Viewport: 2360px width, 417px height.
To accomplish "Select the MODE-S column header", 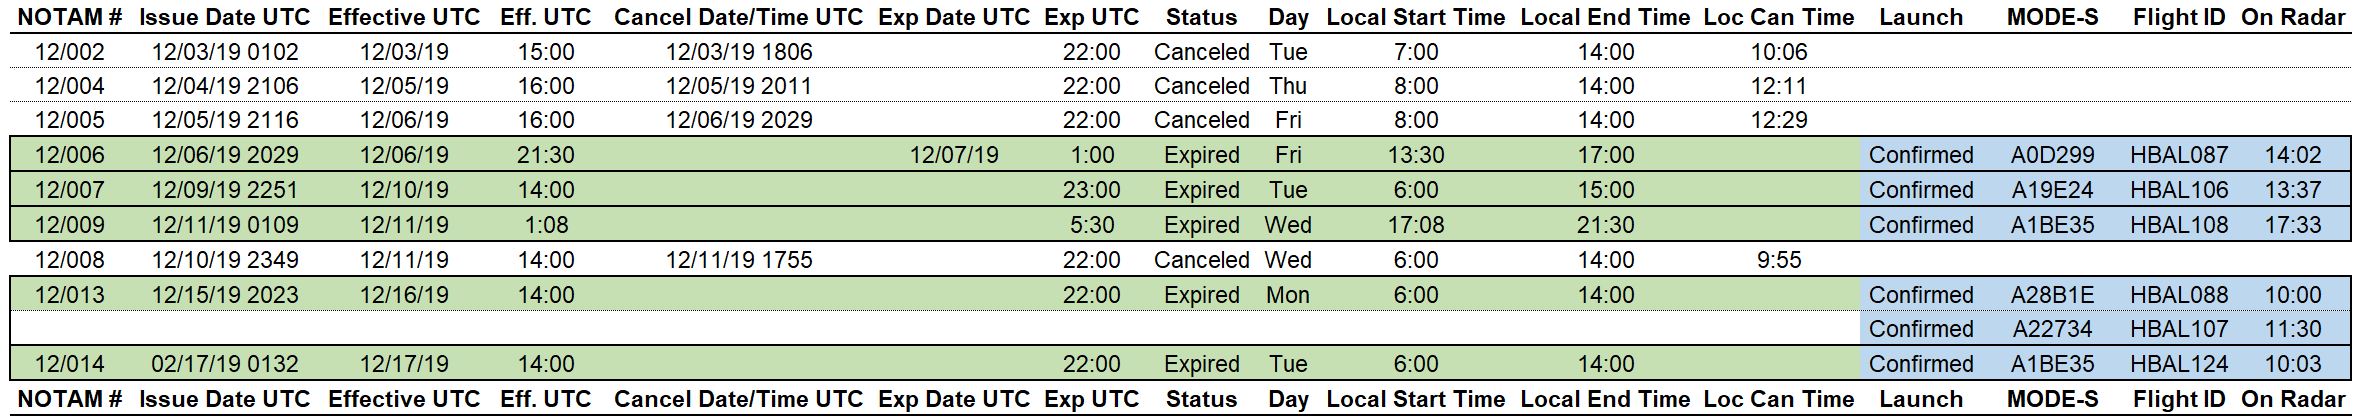I will pos(2052,17).
